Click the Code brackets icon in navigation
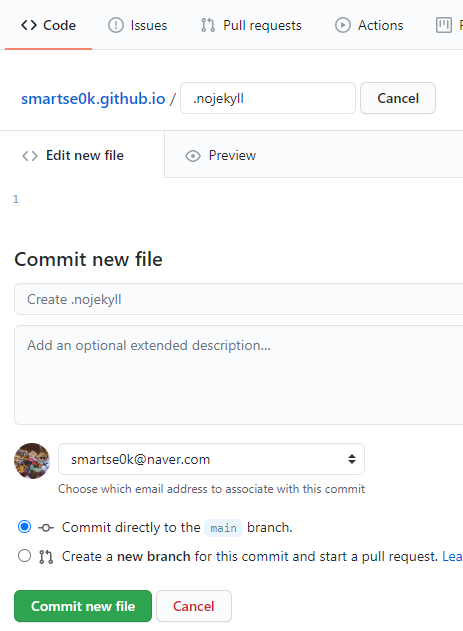The image size is (463, 631). click(29, 25)
